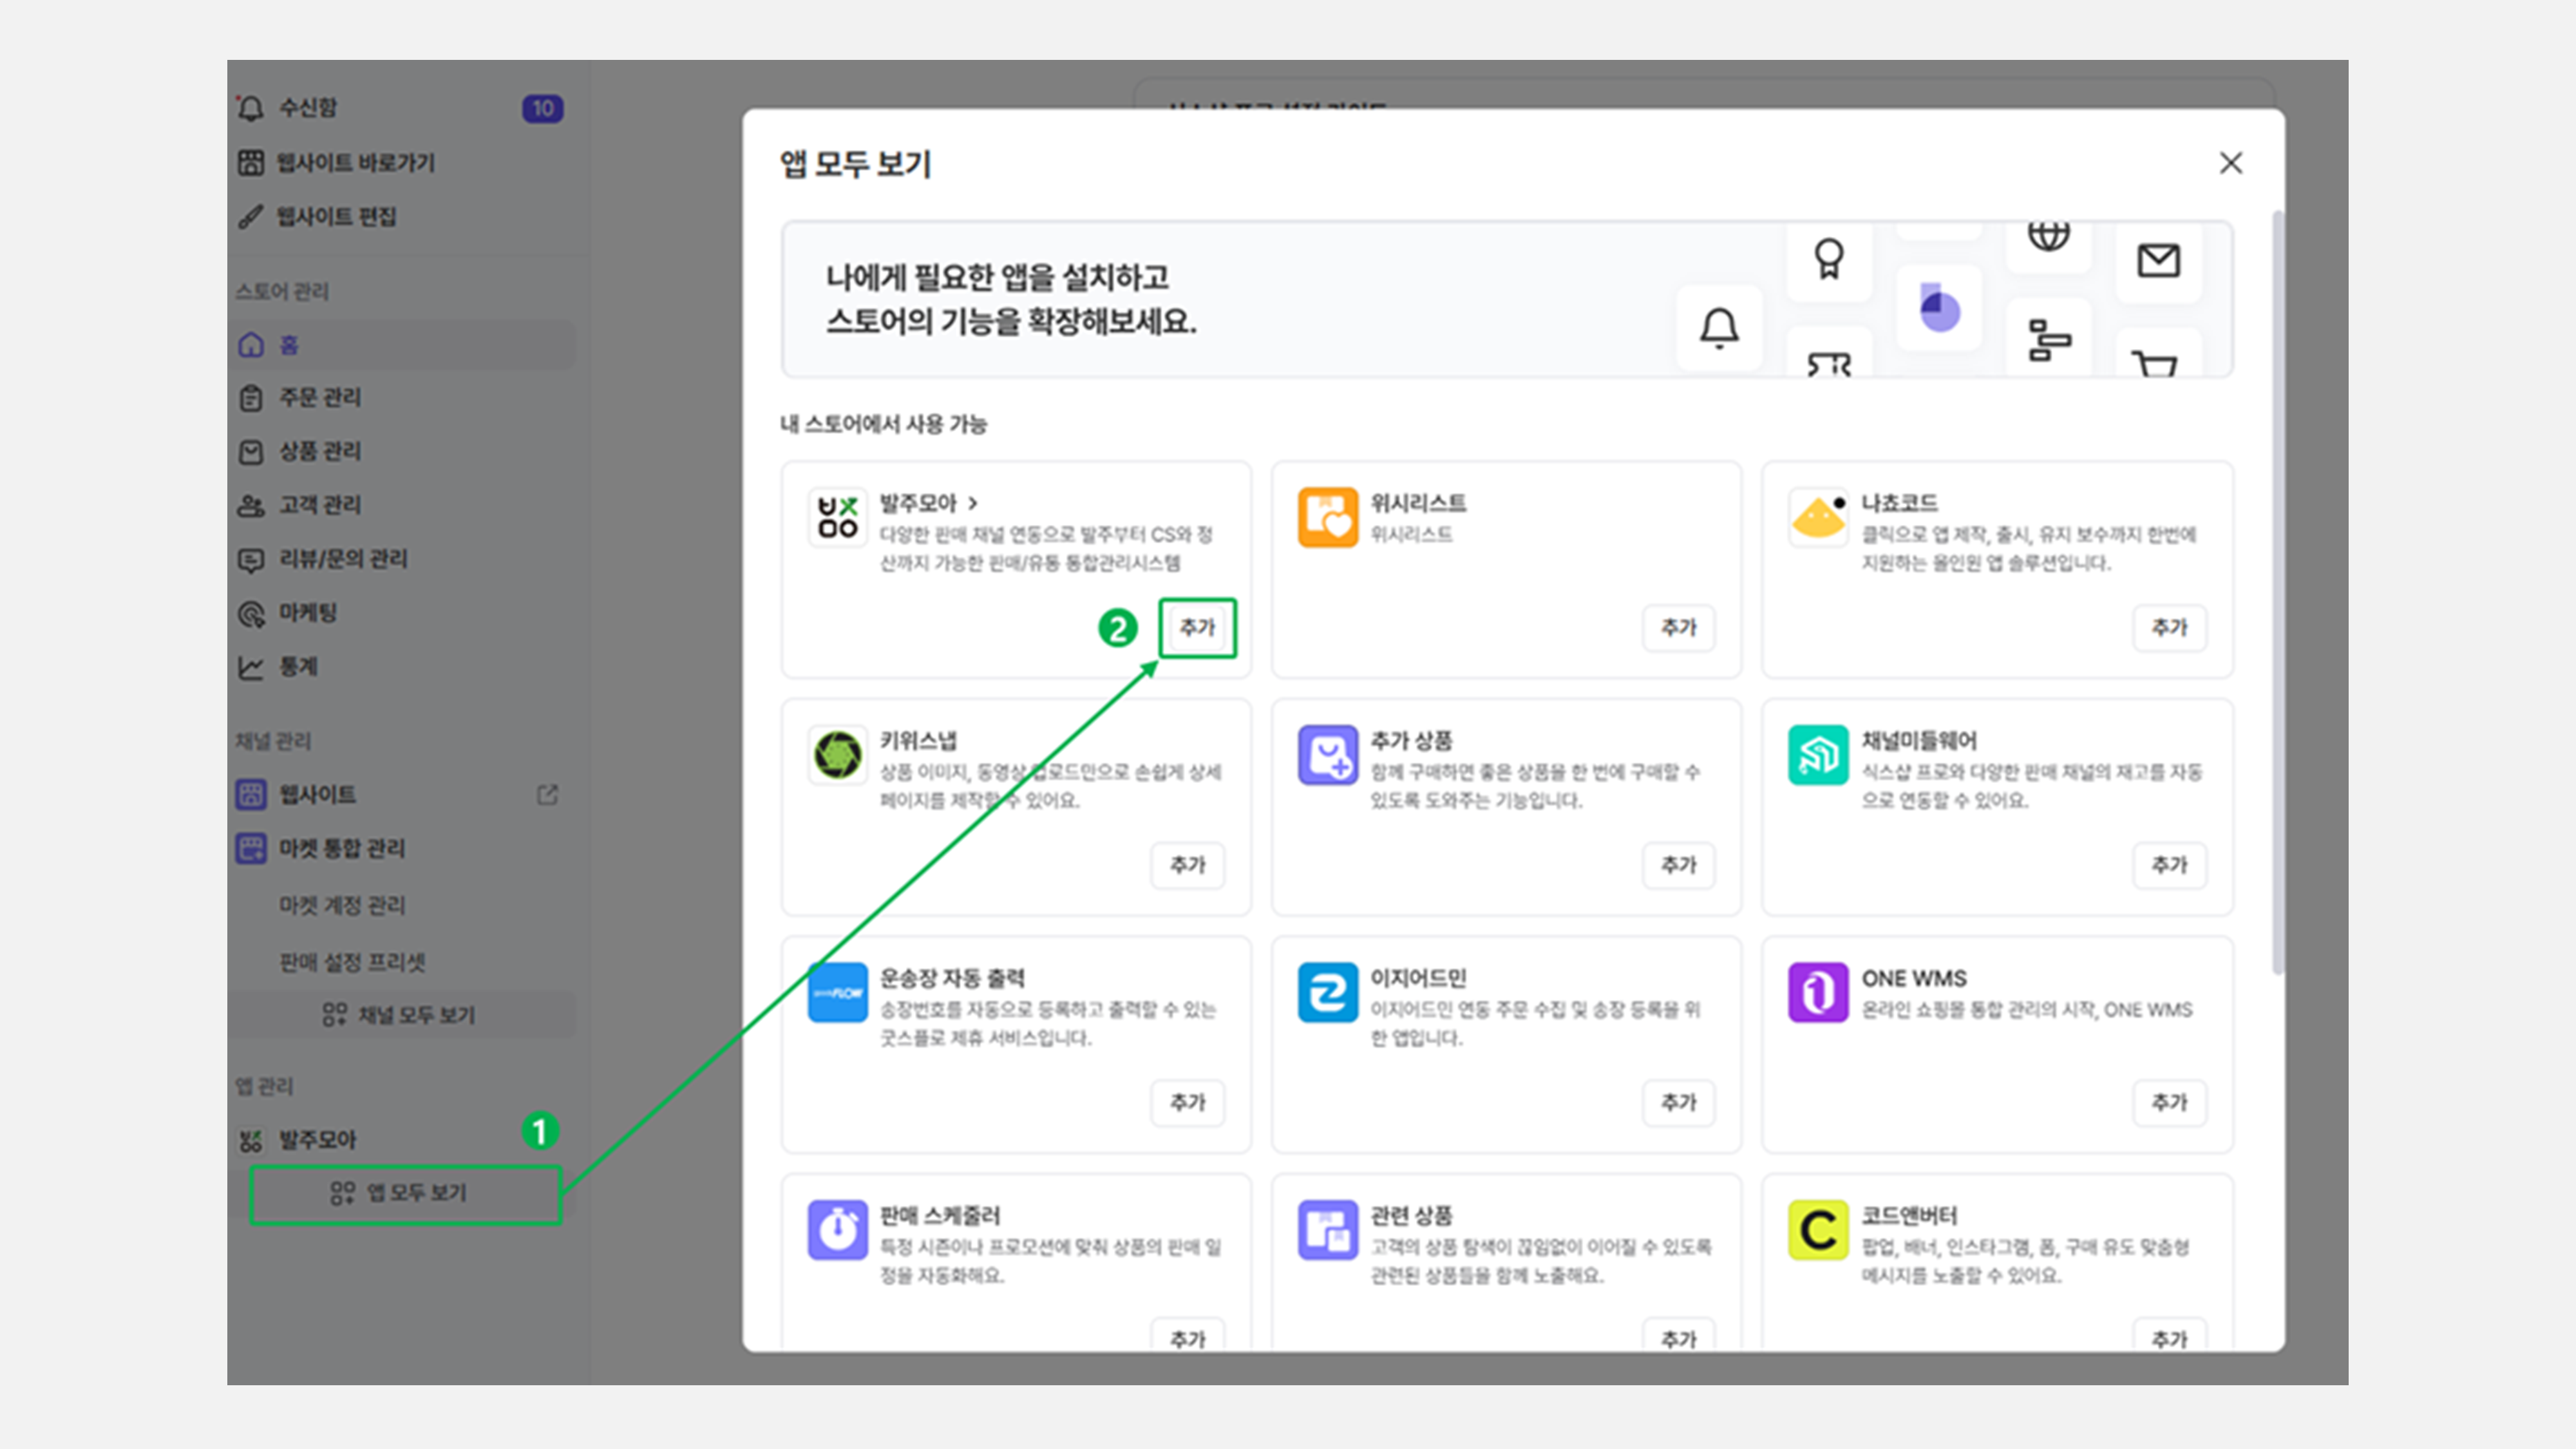Click the 코드앤버터 app icon
The width and height of the screenshot is (2576, 1449).
1817,1229
